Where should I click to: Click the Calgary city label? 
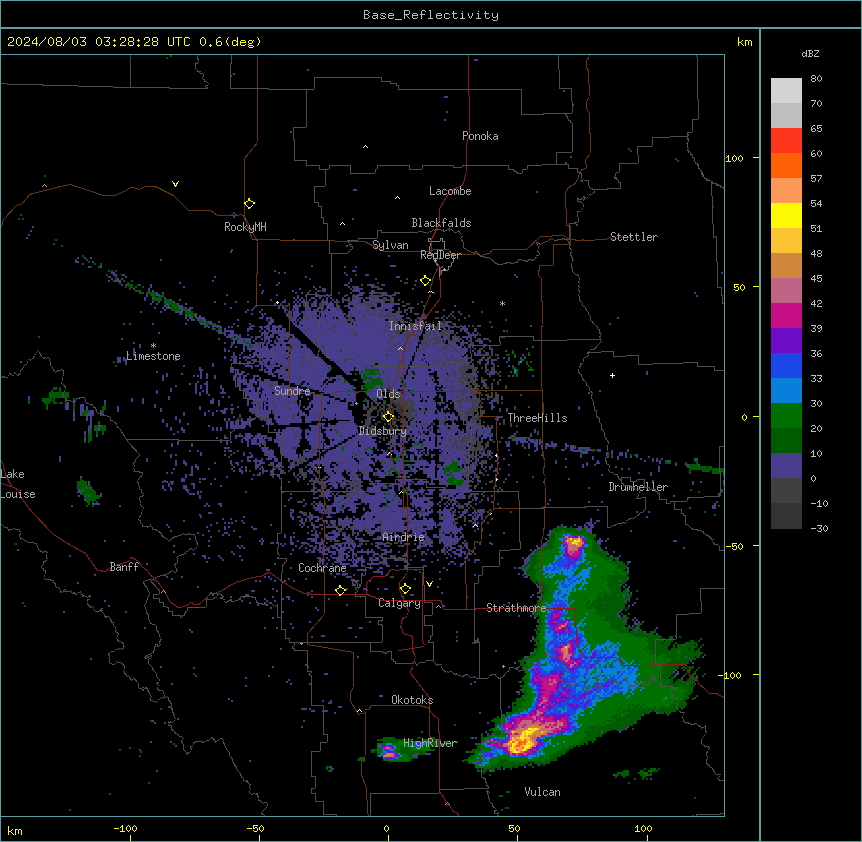coord(399,603)
